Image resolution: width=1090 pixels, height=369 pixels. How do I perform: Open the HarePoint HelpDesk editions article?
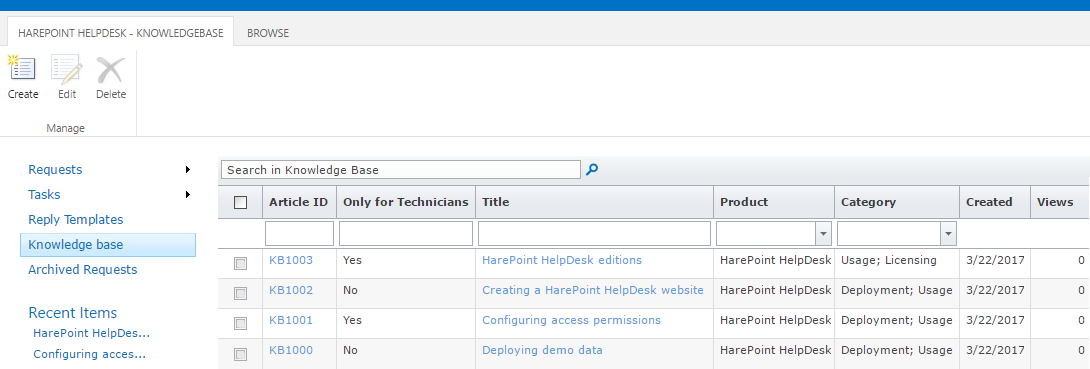[562, 260]
